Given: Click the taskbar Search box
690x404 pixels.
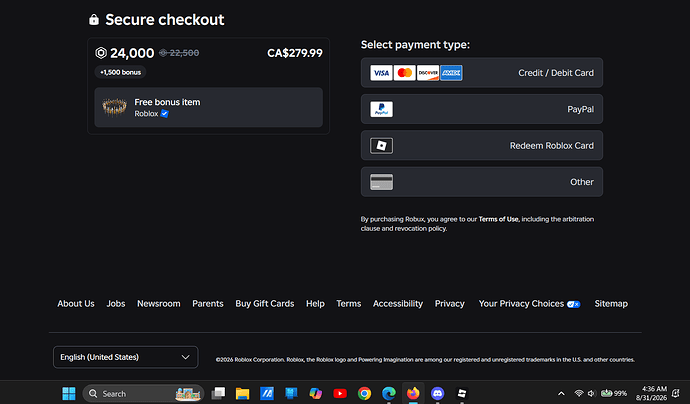Looking at the screenshot, I should (x=143, y=393).
